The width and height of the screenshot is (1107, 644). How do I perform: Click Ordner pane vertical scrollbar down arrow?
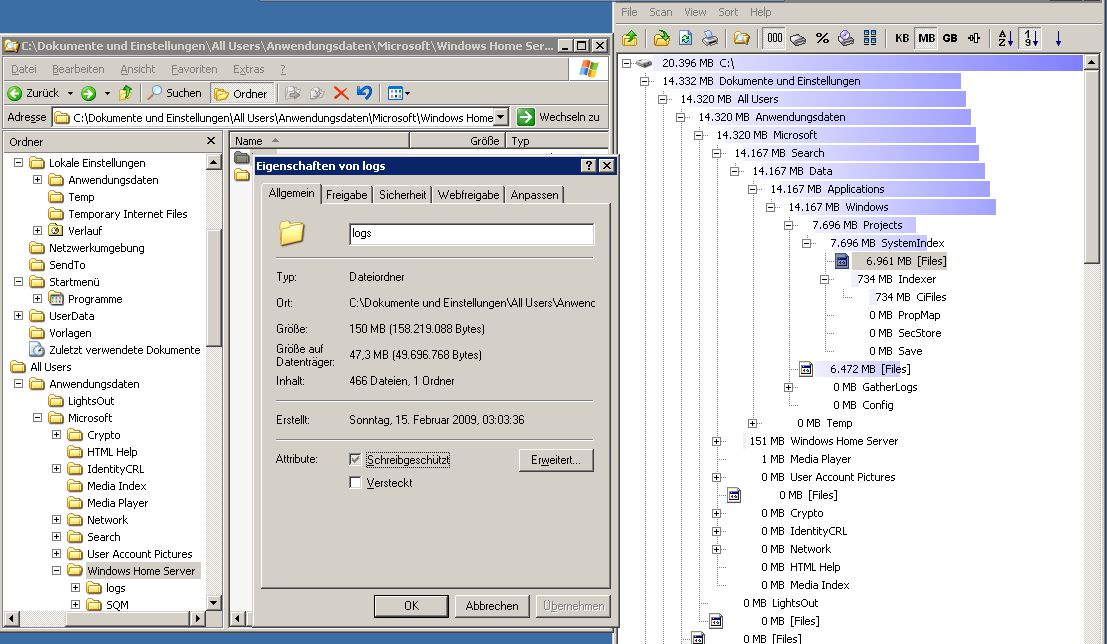(x=214, y=602)
